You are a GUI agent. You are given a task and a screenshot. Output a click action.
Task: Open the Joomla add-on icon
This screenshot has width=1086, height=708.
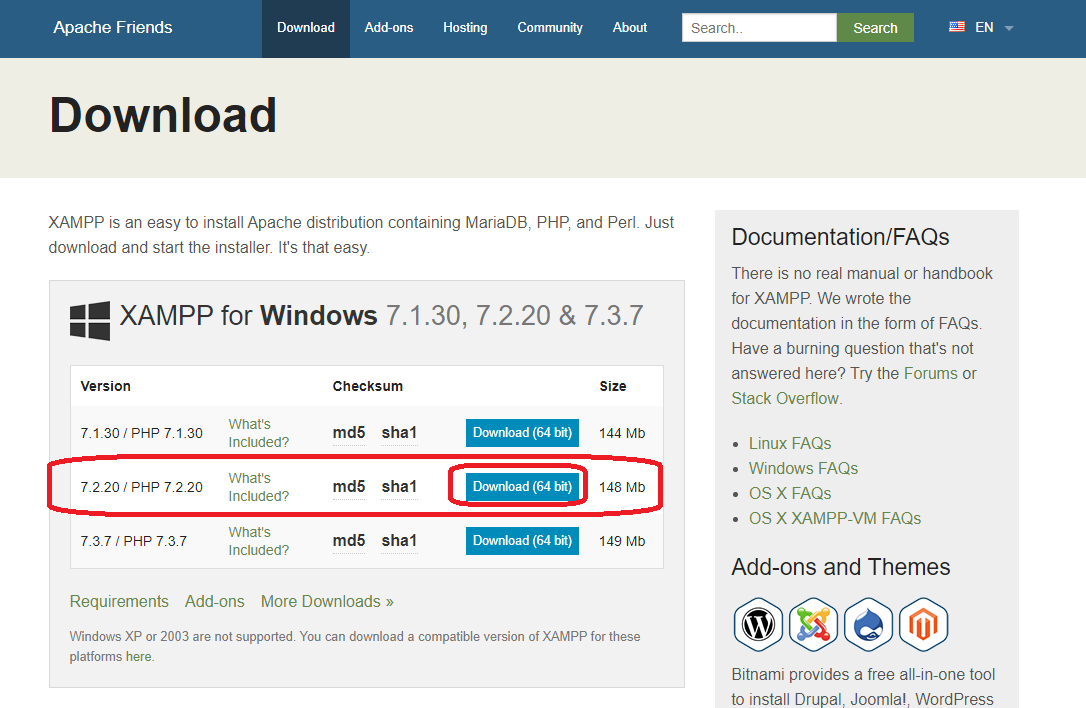tap(813, 624)
